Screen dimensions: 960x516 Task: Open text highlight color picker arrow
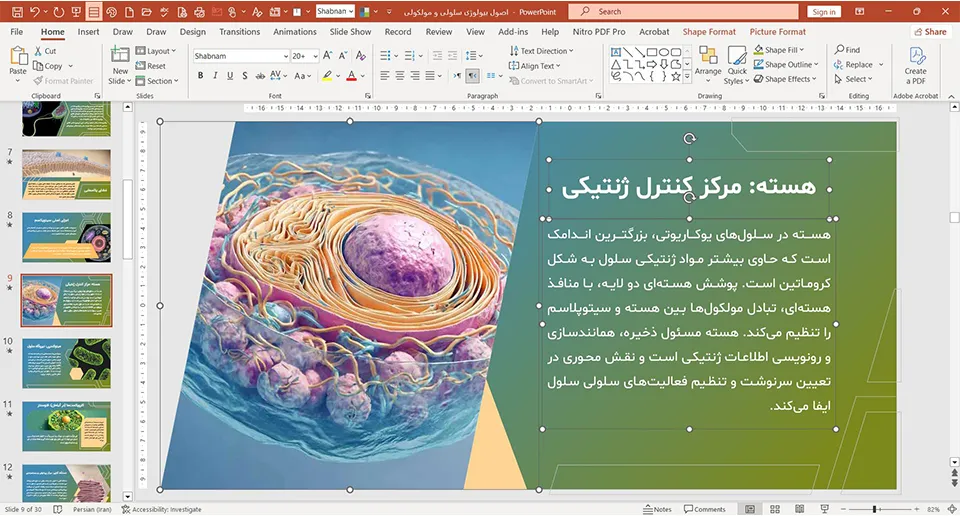pyautogui.click(x=338, y=76)
